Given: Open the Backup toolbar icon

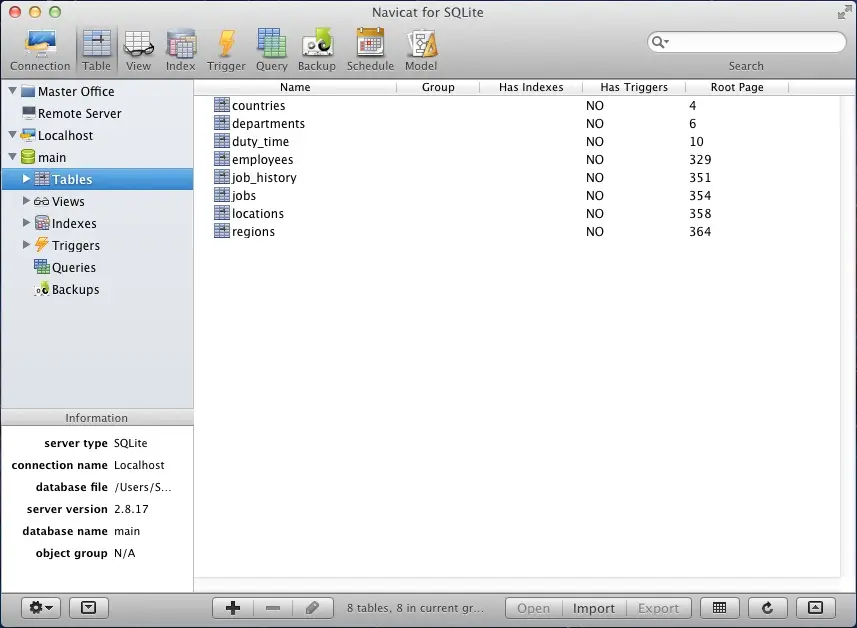Looking at the screenshot, I should 316,50.
